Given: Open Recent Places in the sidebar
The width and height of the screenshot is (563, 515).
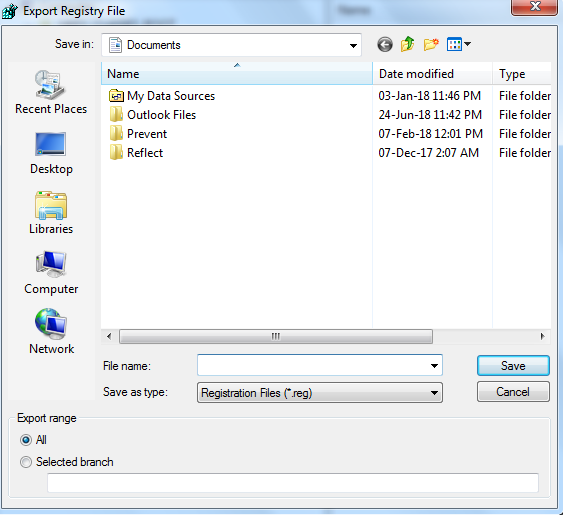Looking at the screenshot, I should tap(51, 92).
